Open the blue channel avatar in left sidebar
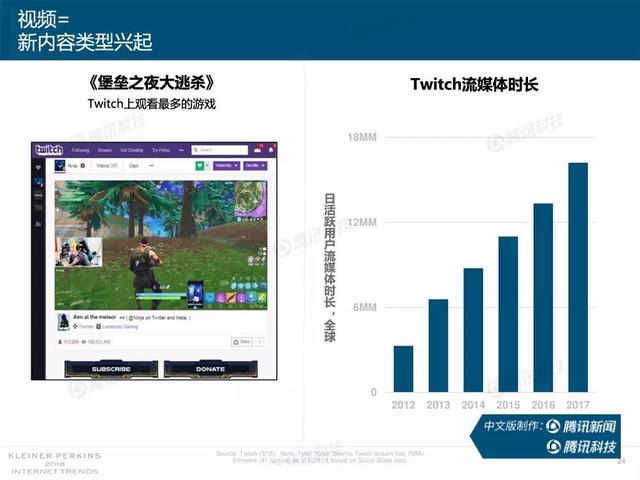Screen dimensions: 640x480 39,182
